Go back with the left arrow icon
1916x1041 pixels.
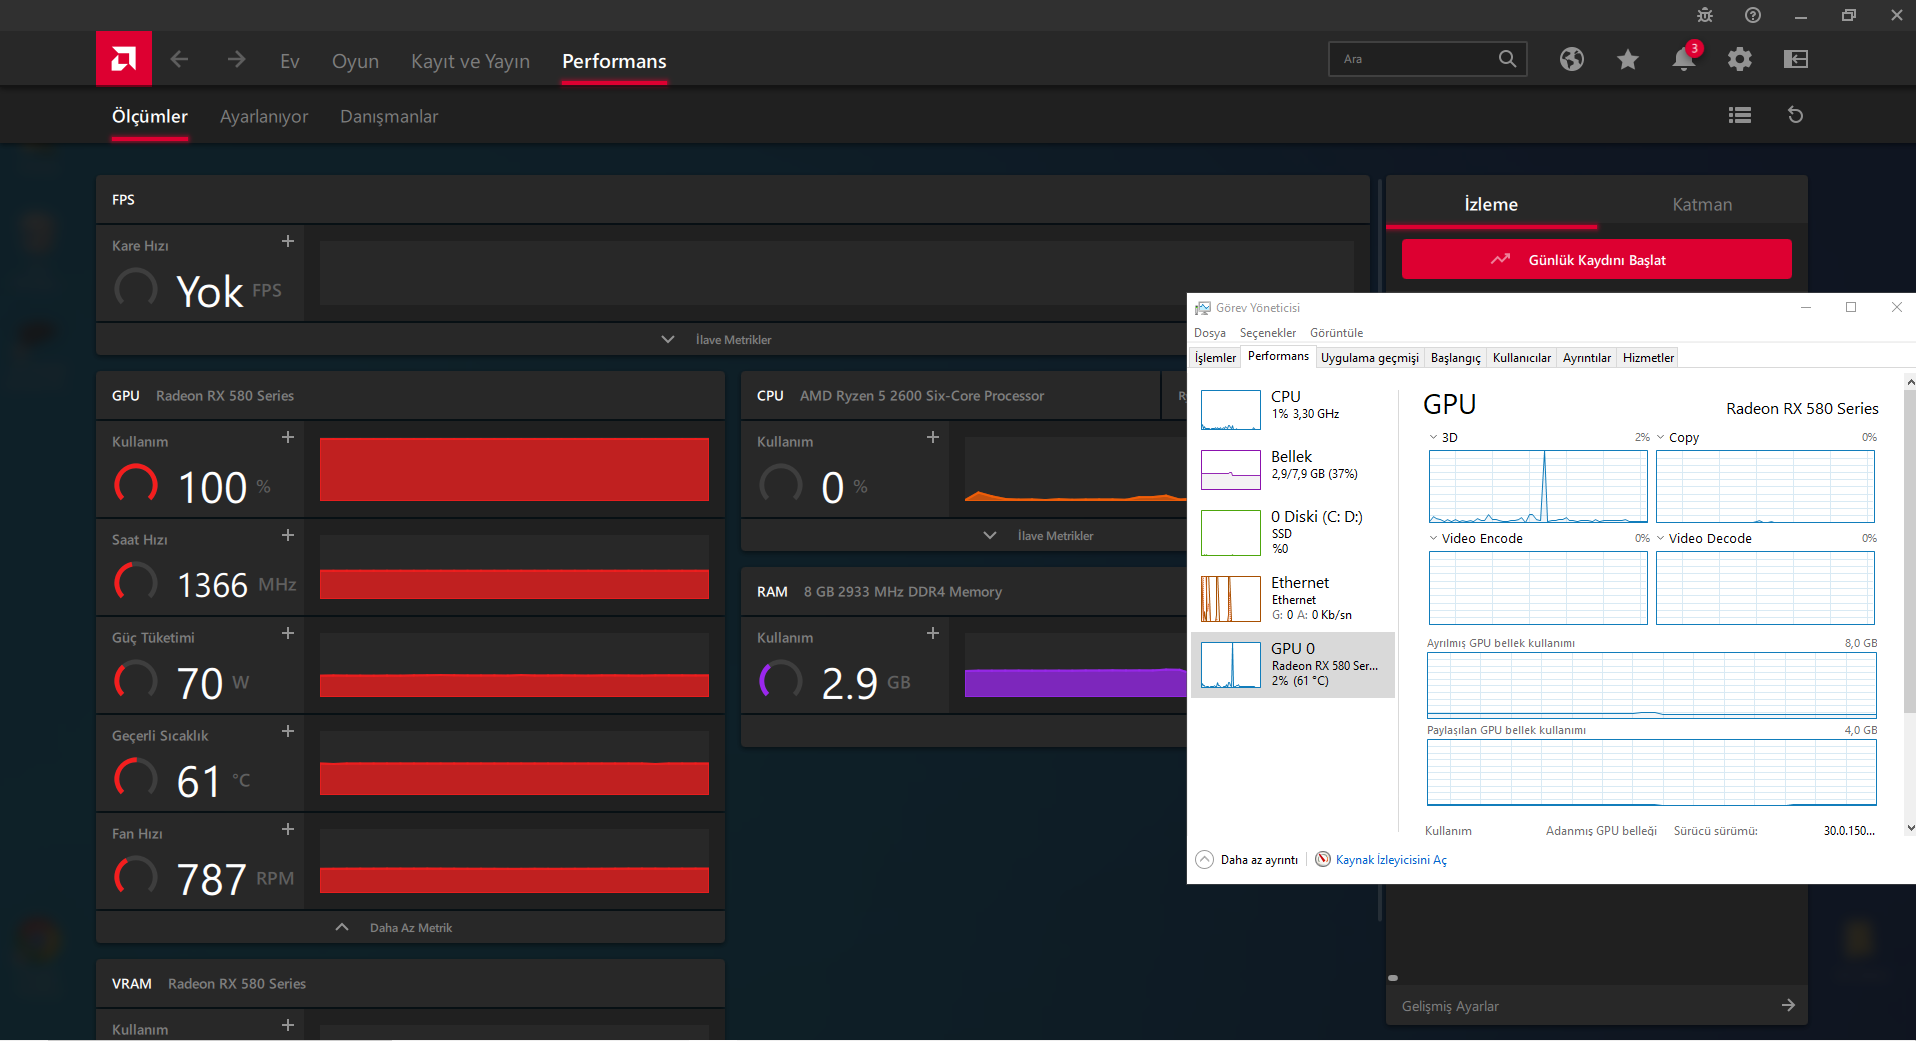pyautogui.click(x=179, y=60)
